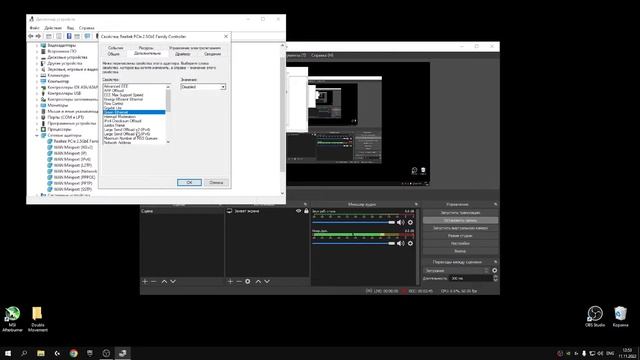Screen dimensions: 640x360
Task: Switch to Драйвер tab in properties dialog
Action: [x=182, y=54]
